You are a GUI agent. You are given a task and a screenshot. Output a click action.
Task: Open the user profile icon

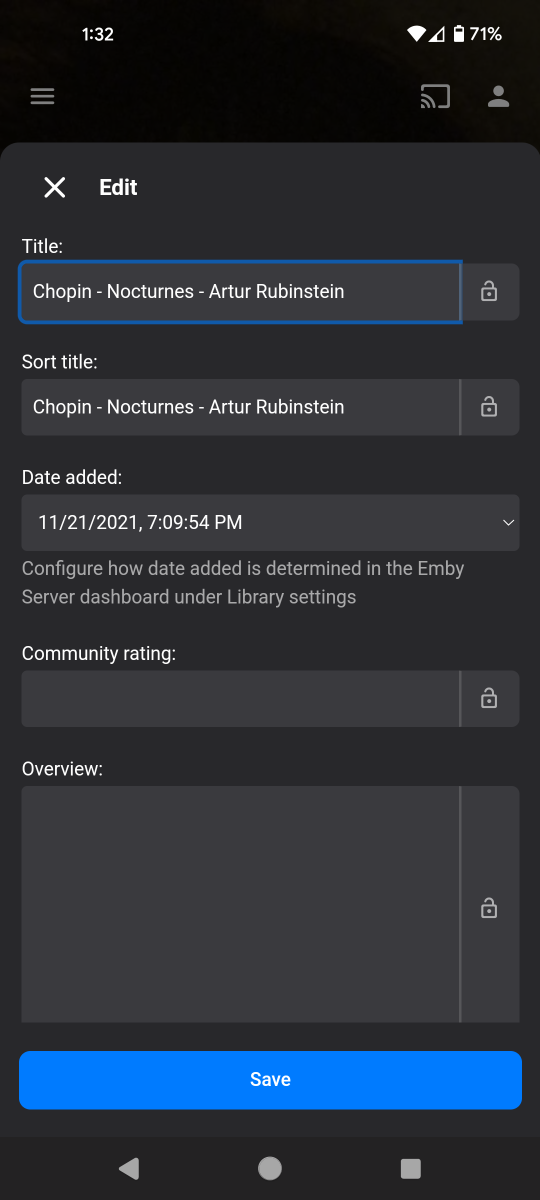[x=498, y=97]
